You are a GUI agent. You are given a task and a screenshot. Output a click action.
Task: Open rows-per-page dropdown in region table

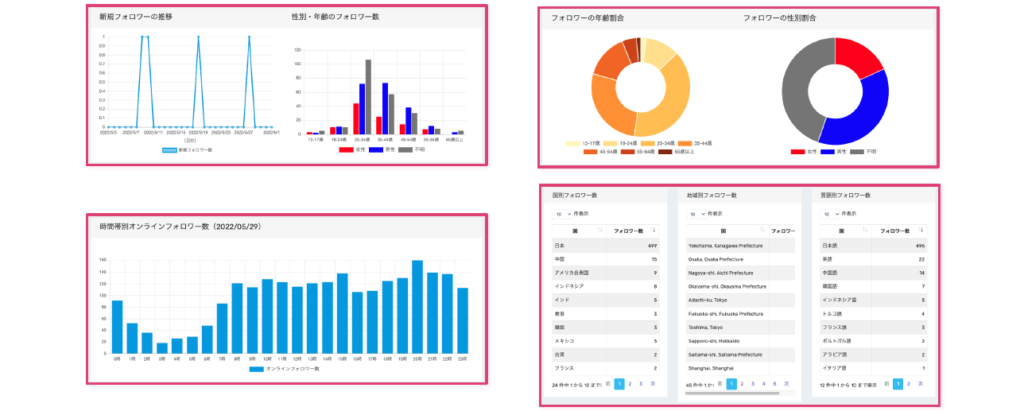tap(698, 213)
